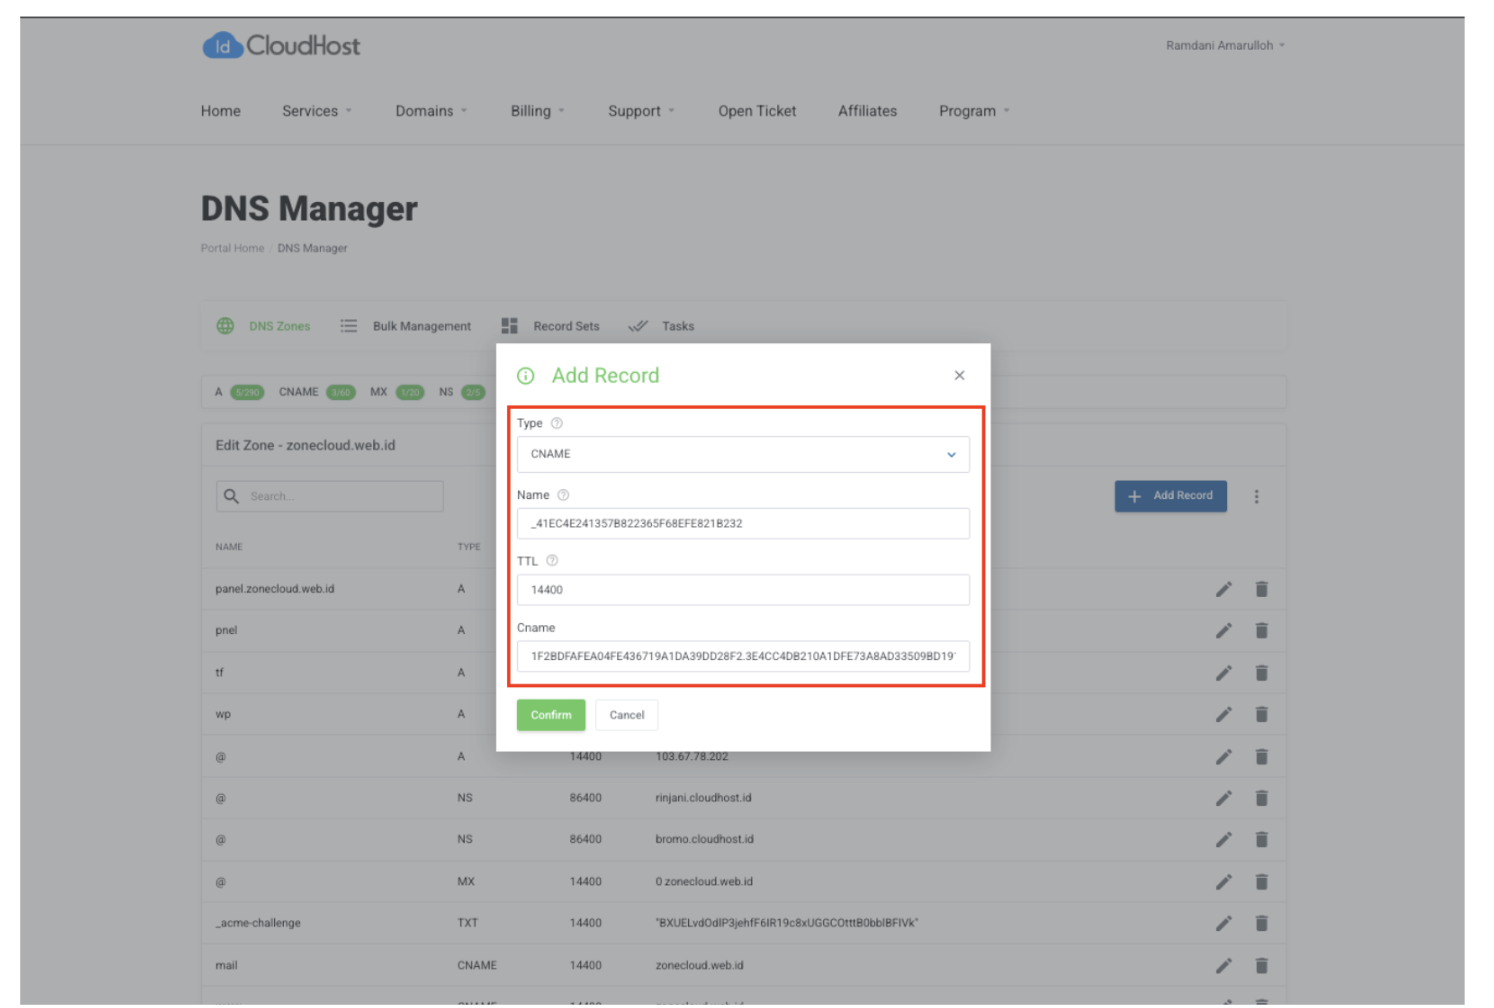Delete the bromo.cloudhost.id NS record

1261,840
